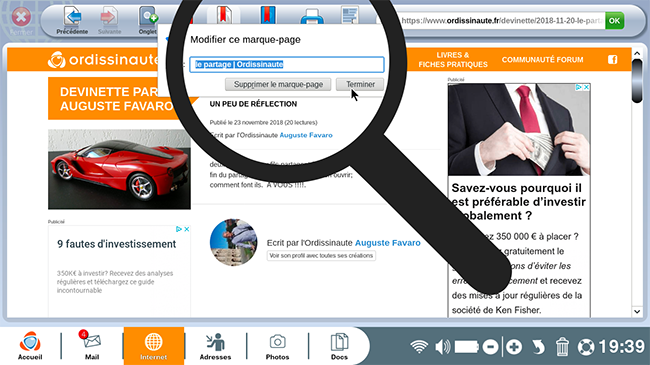Open Adresses in taskbar

[x=215, y=346]
